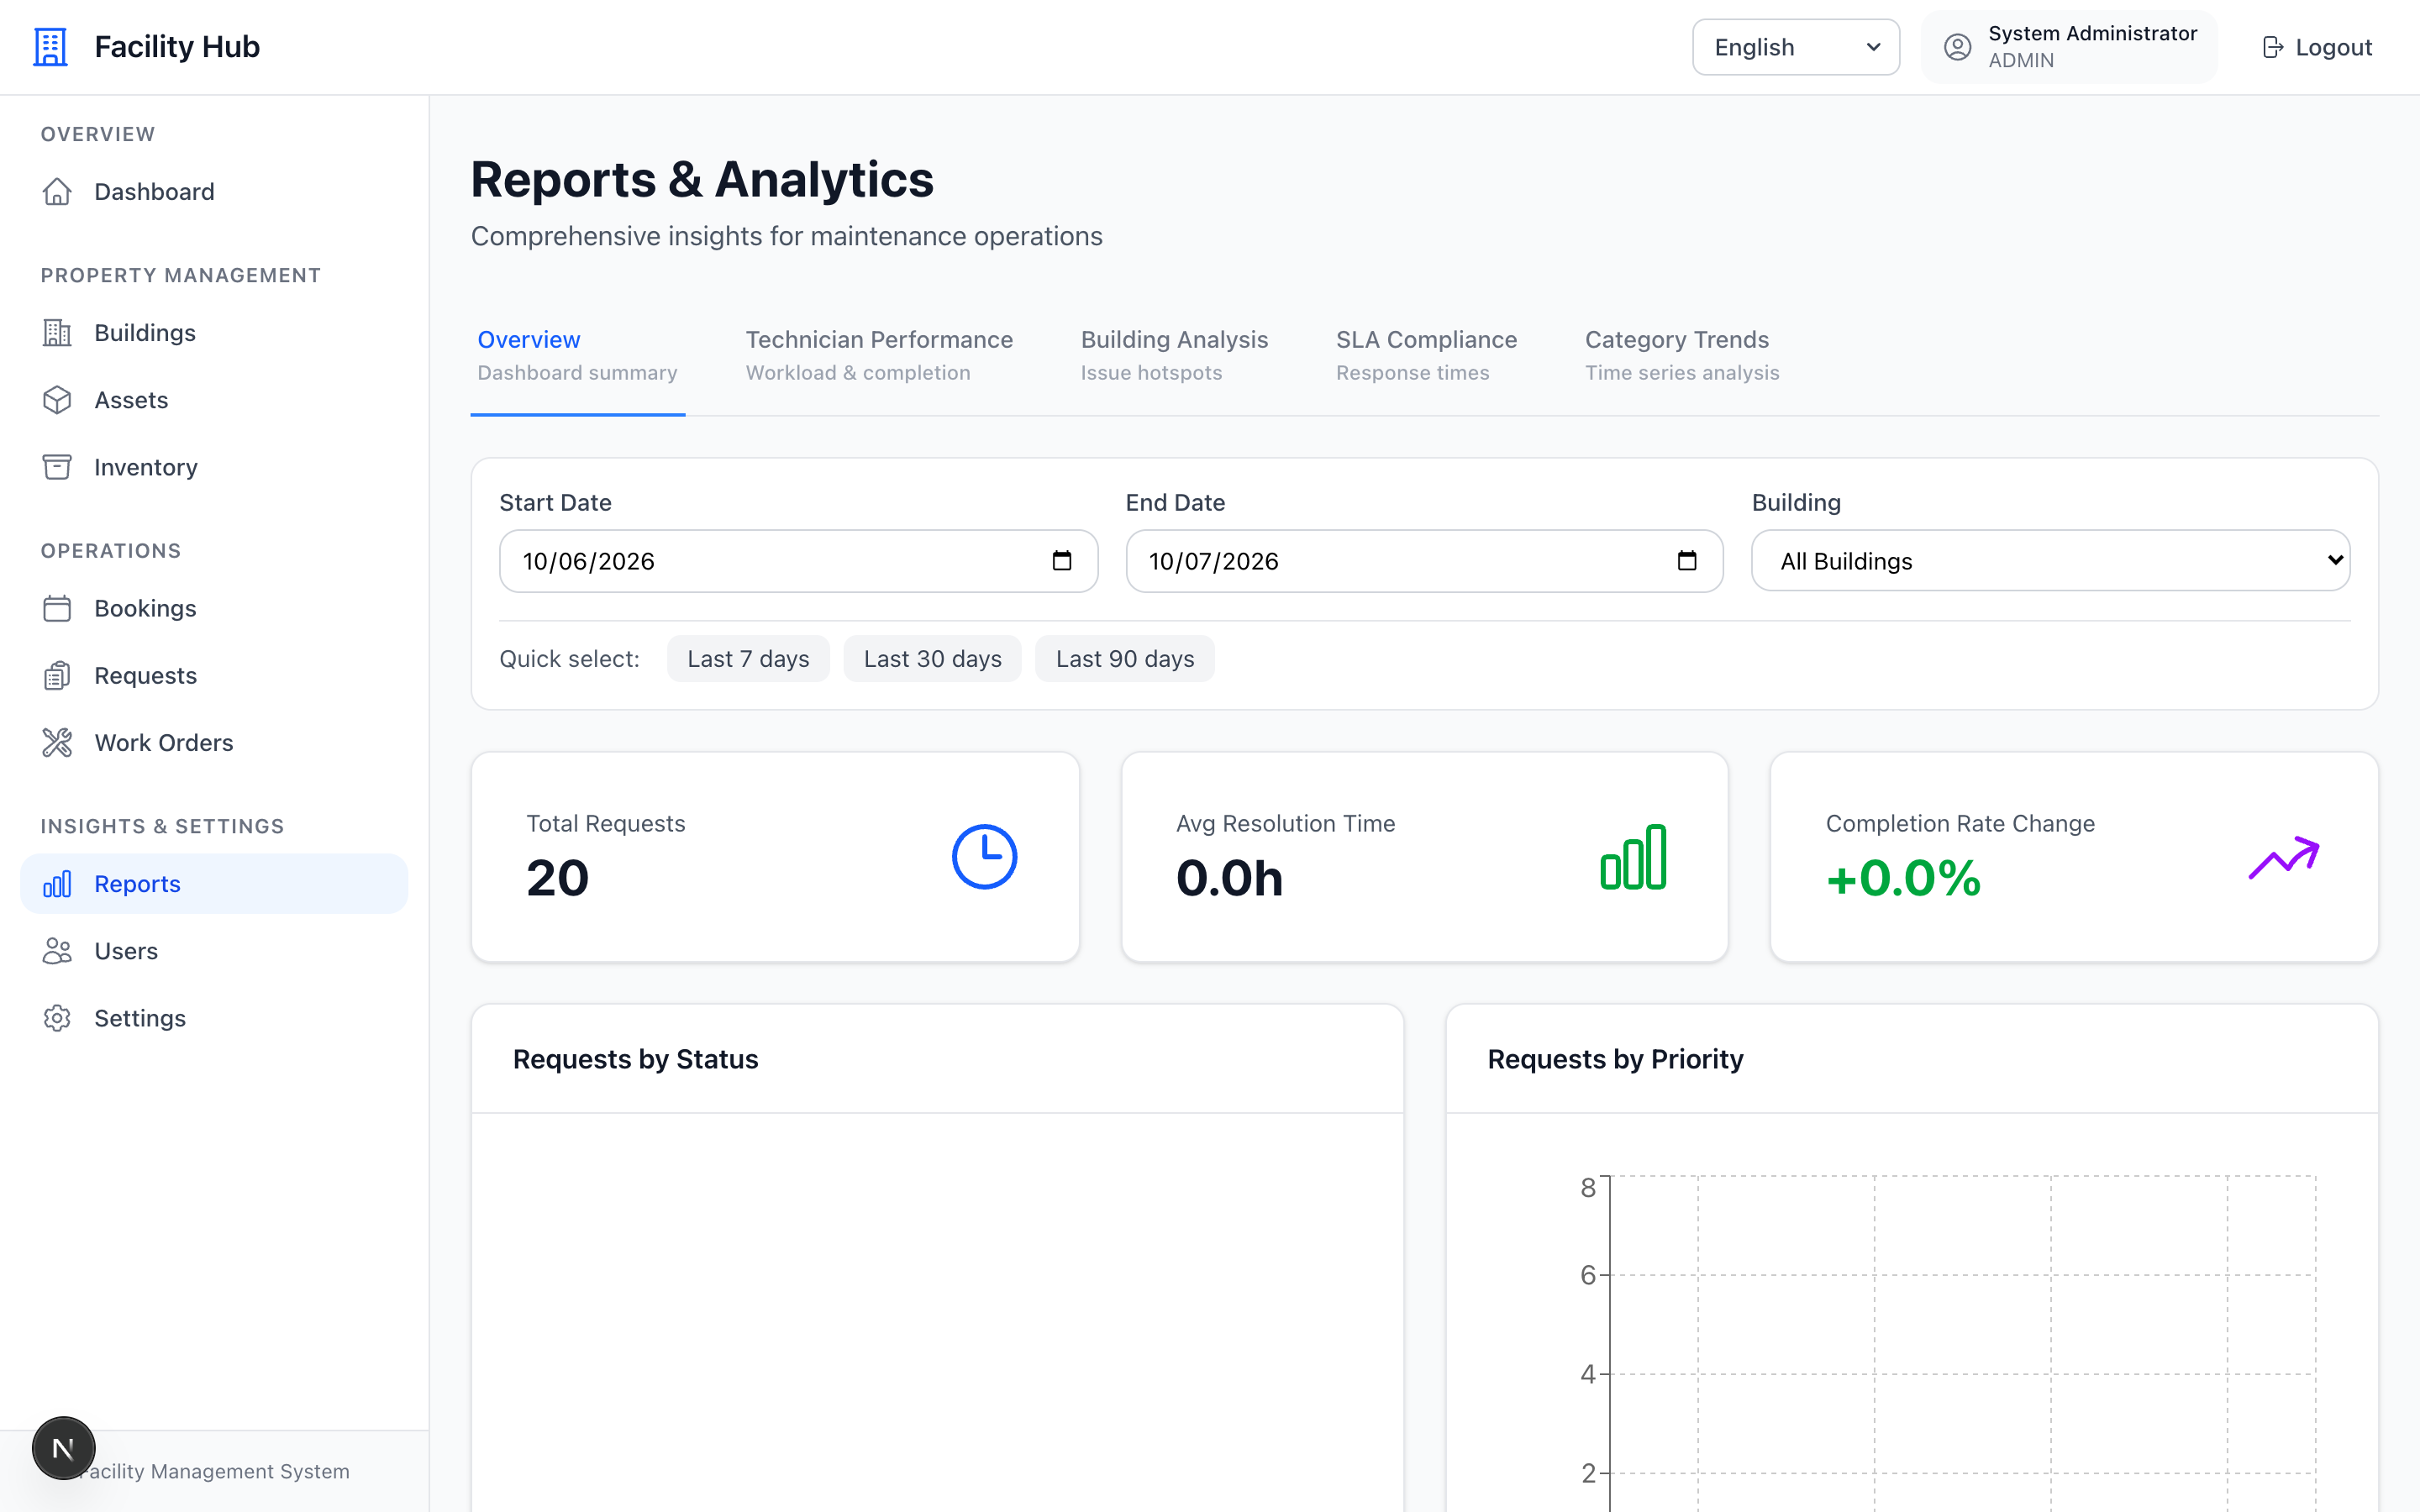Switch to the Building Analysis tab
Screen dimensions: 2420x1512
coord(1174,355)
